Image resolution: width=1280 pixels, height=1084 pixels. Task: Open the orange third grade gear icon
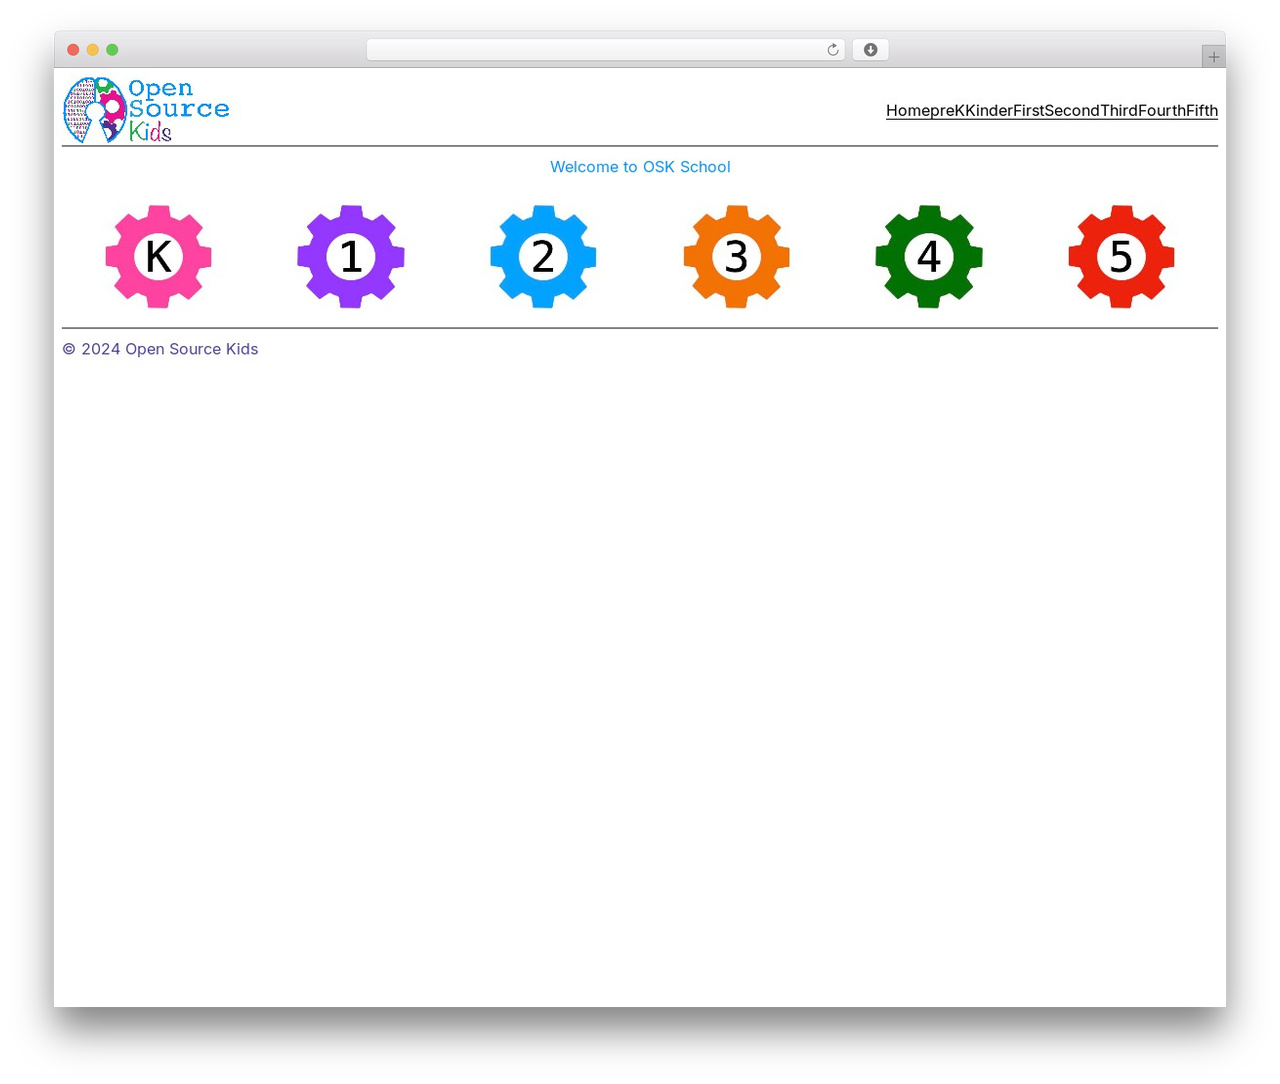click(736, 256)
